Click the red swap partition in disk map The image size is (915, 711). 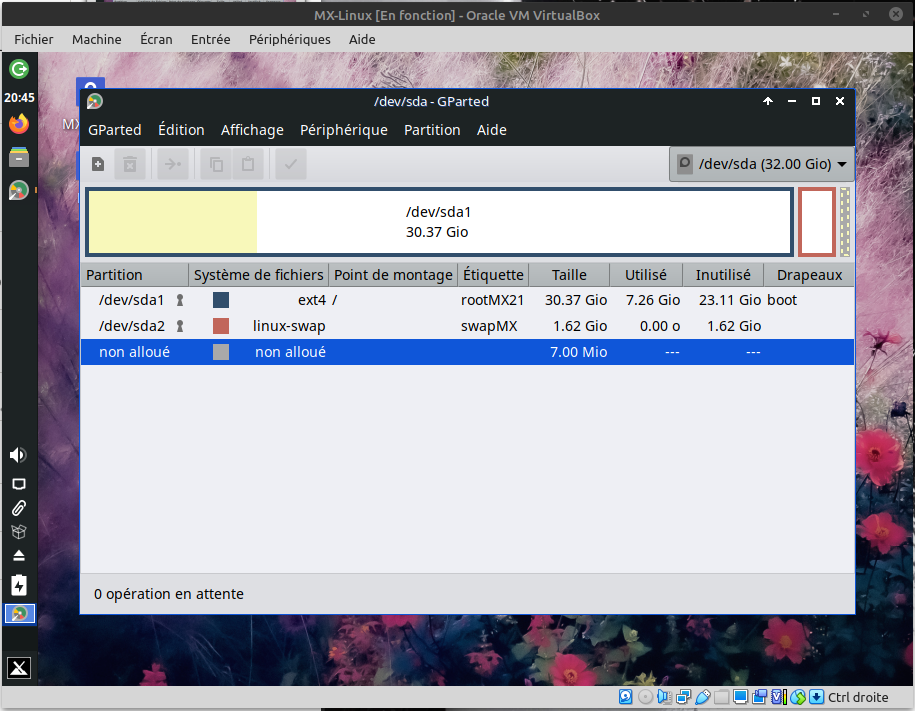[816, 222]
